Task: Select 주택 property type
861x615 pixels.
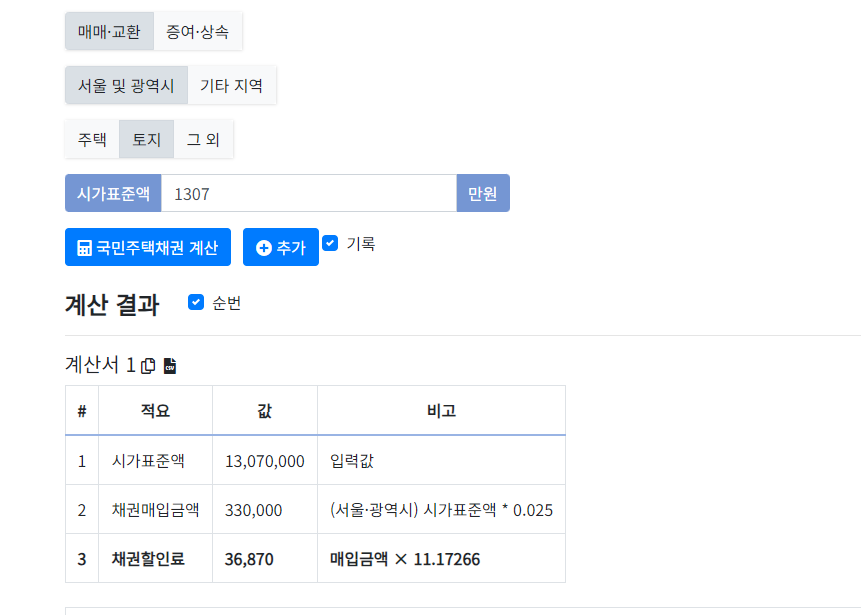Action: (92, 139)
